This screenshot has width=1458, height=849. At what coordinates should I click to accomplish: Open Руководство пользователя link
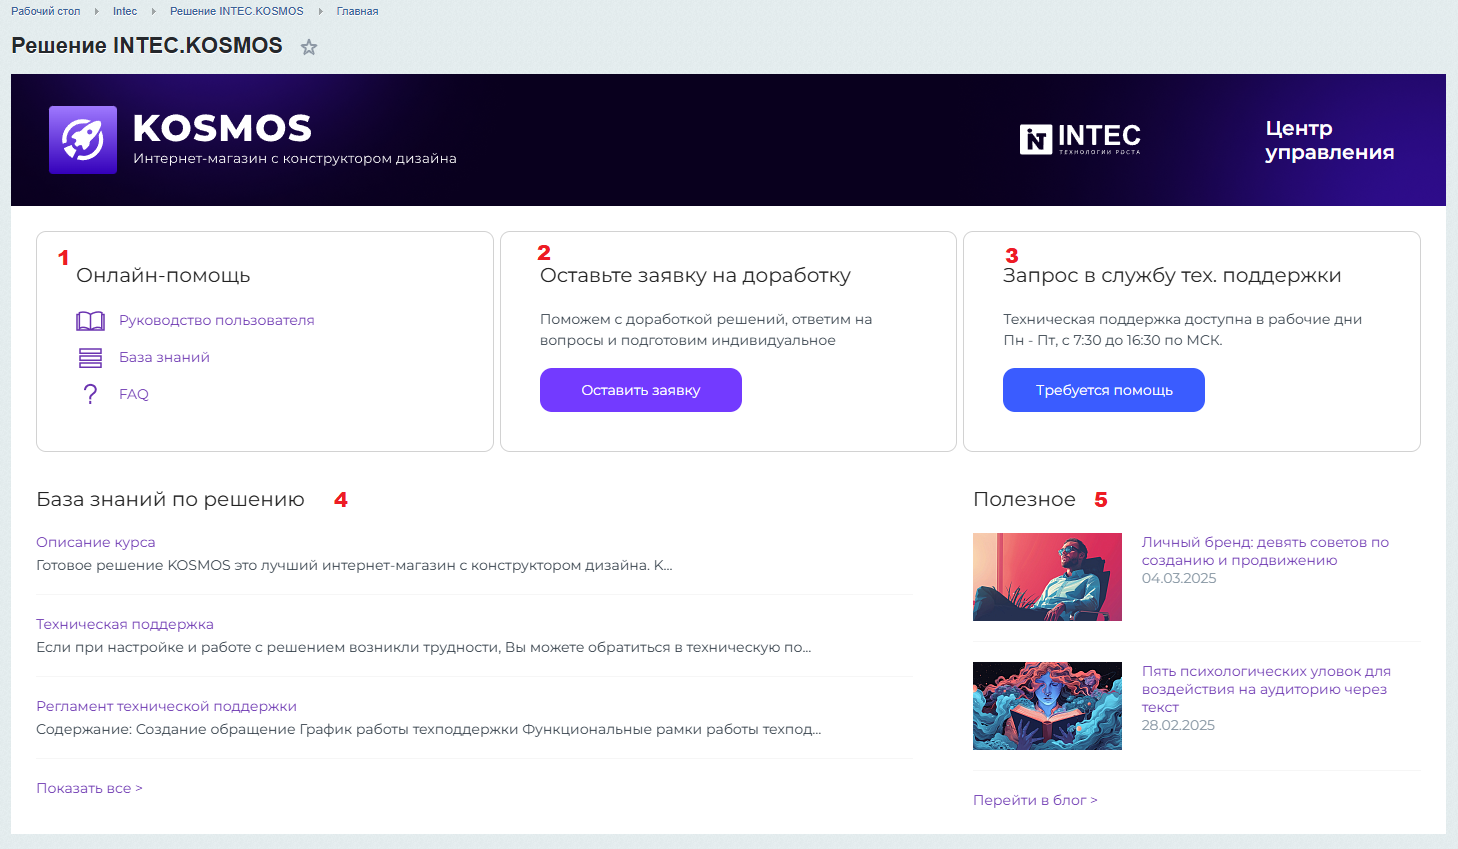point(217,320)
